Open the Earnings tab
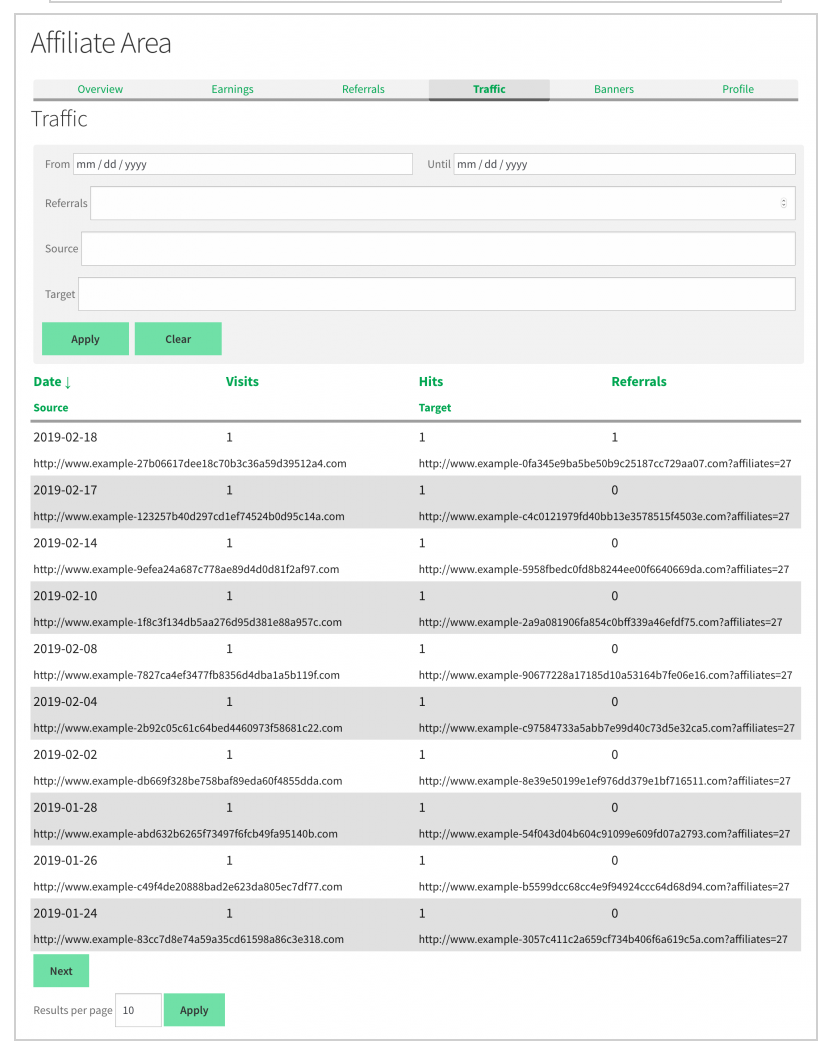 232,89
